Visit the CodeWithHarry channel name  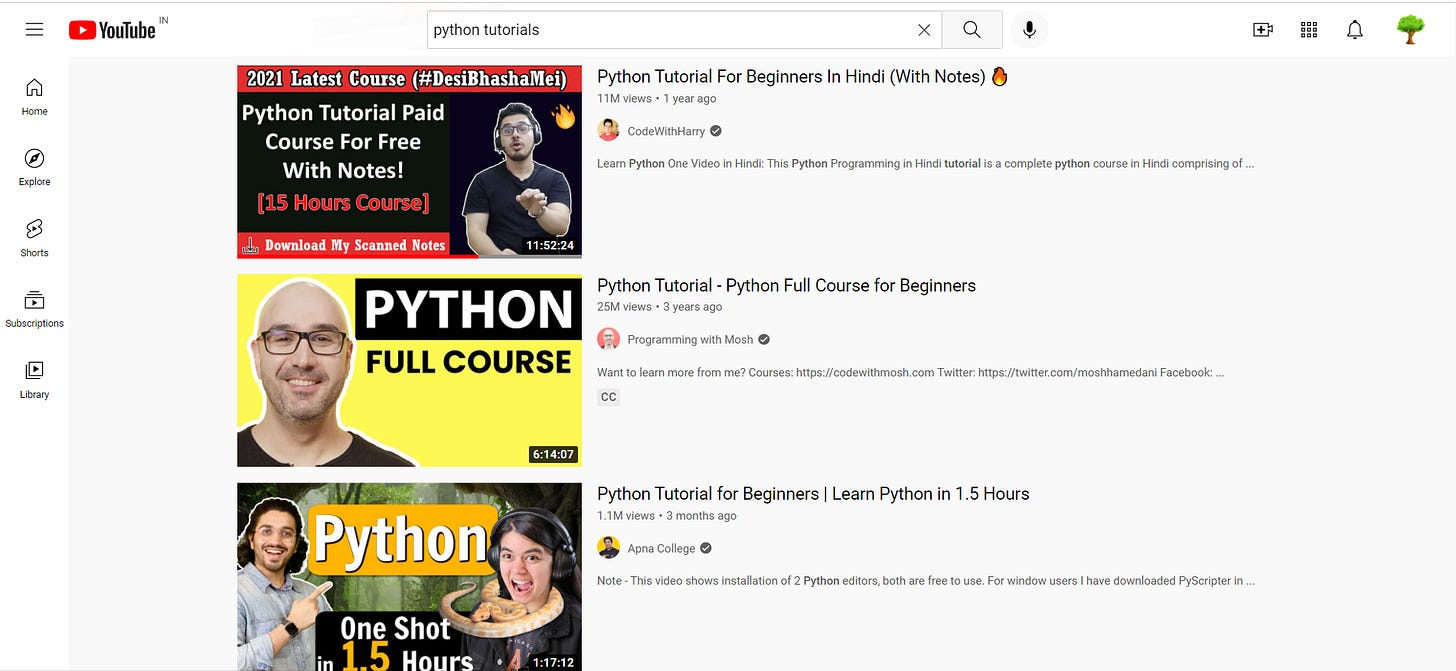click(x=666, y=131)
